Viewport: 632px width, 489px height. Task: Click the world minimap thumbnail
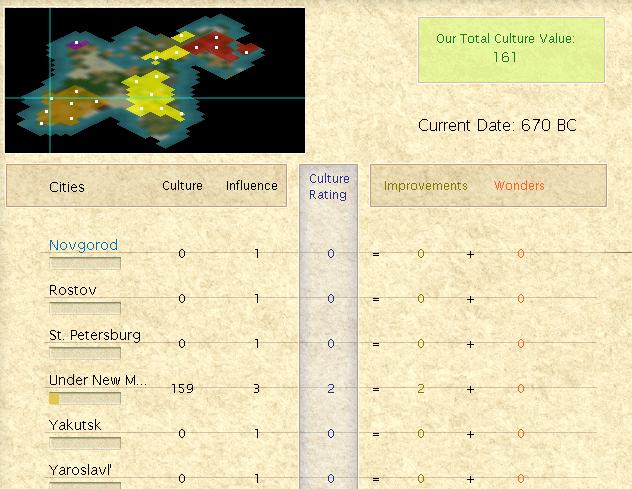[x=155, y=80]
